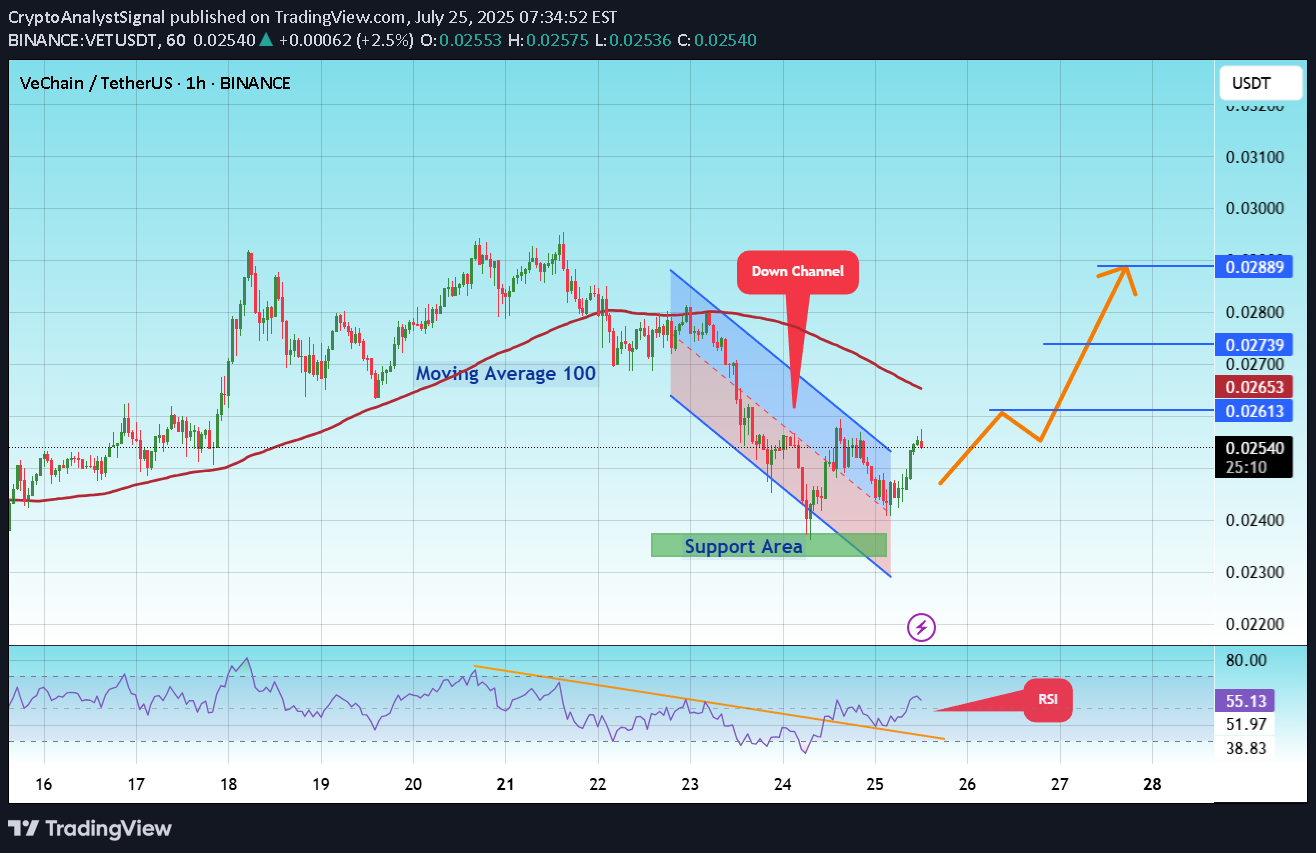Click date 18 on the time axis
The image size is (1316, 853).
[228, 784]
